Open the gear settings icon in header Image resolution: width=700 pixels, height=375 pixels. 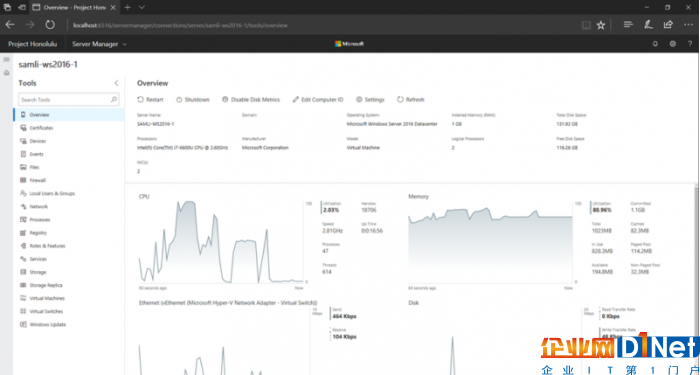[673, 44]
